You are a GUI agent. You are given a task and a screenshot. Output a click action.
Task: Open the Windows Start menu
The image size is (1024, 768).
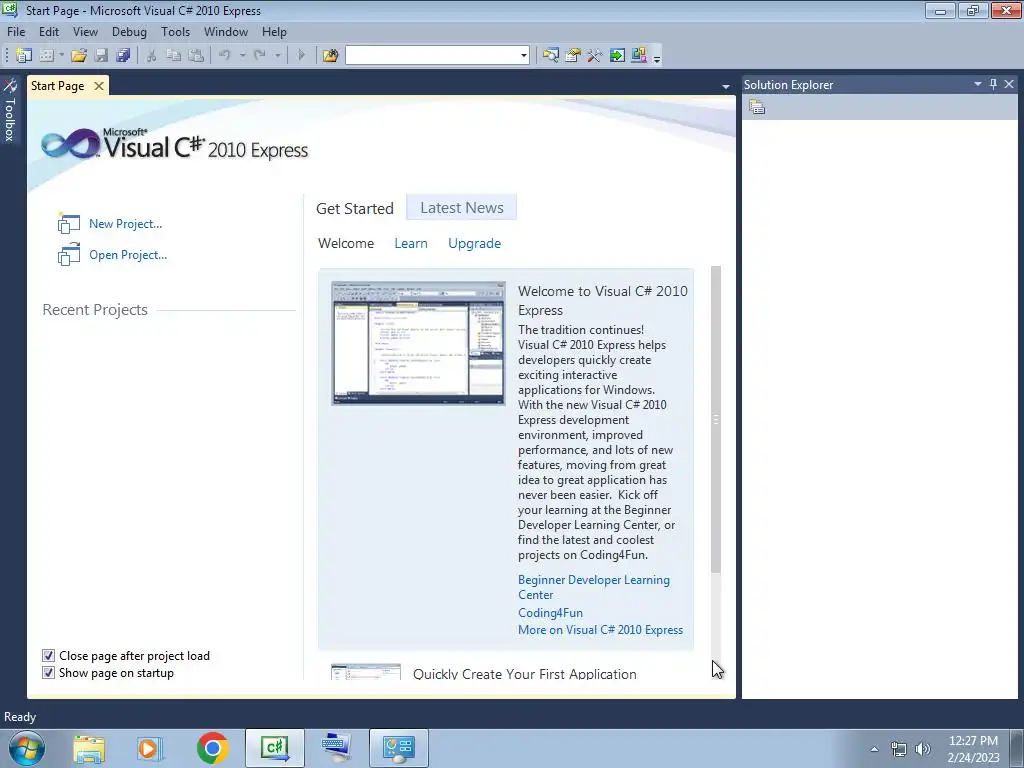click(27, 748)
